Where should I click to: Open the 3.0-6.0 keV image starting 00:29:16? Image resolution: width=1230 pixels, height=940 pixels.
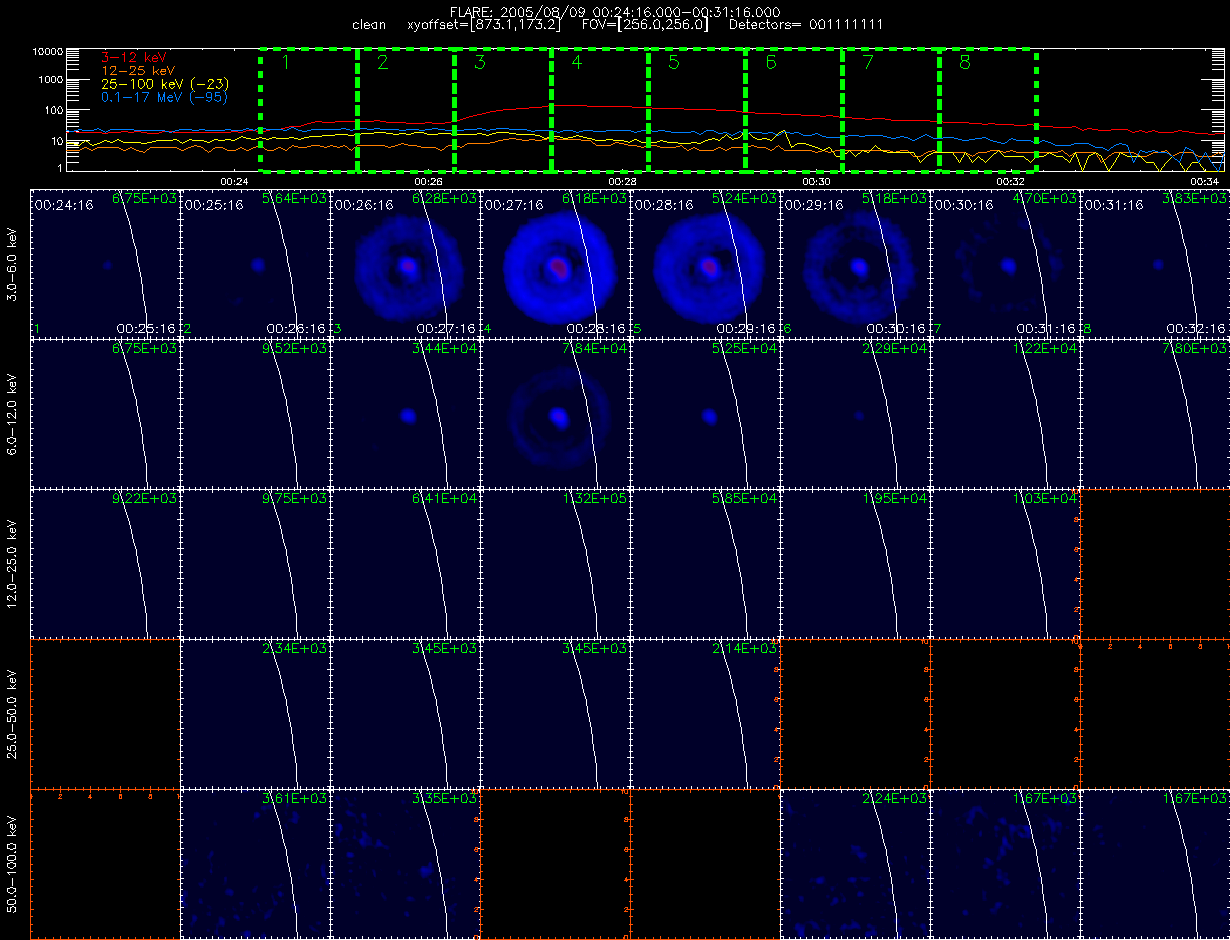[x=855, y=263]
